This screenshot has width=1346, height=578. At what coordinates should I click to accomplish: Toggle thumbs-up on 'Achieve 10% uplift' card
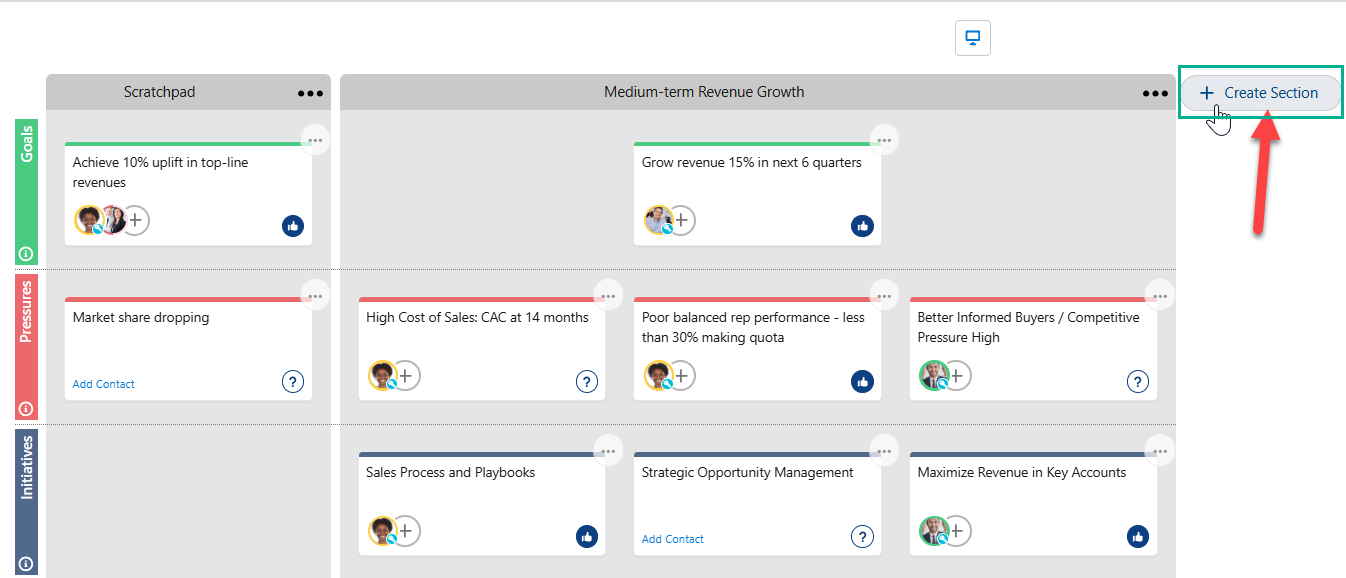coord(293,226)
